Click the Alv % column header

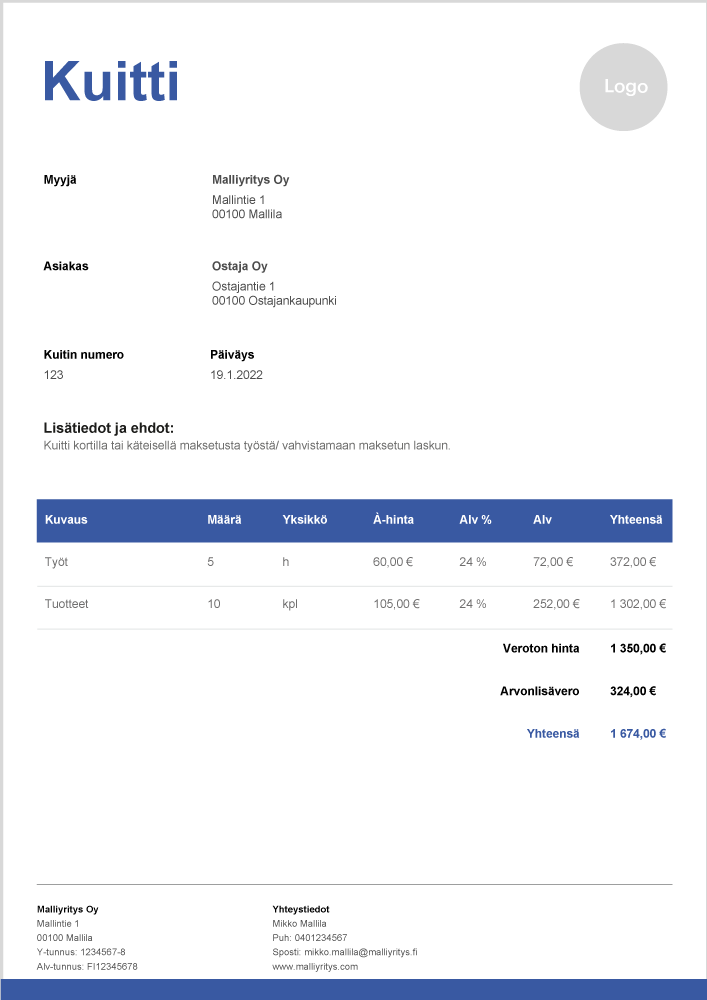pyautogui.click(x=475, y=520)
